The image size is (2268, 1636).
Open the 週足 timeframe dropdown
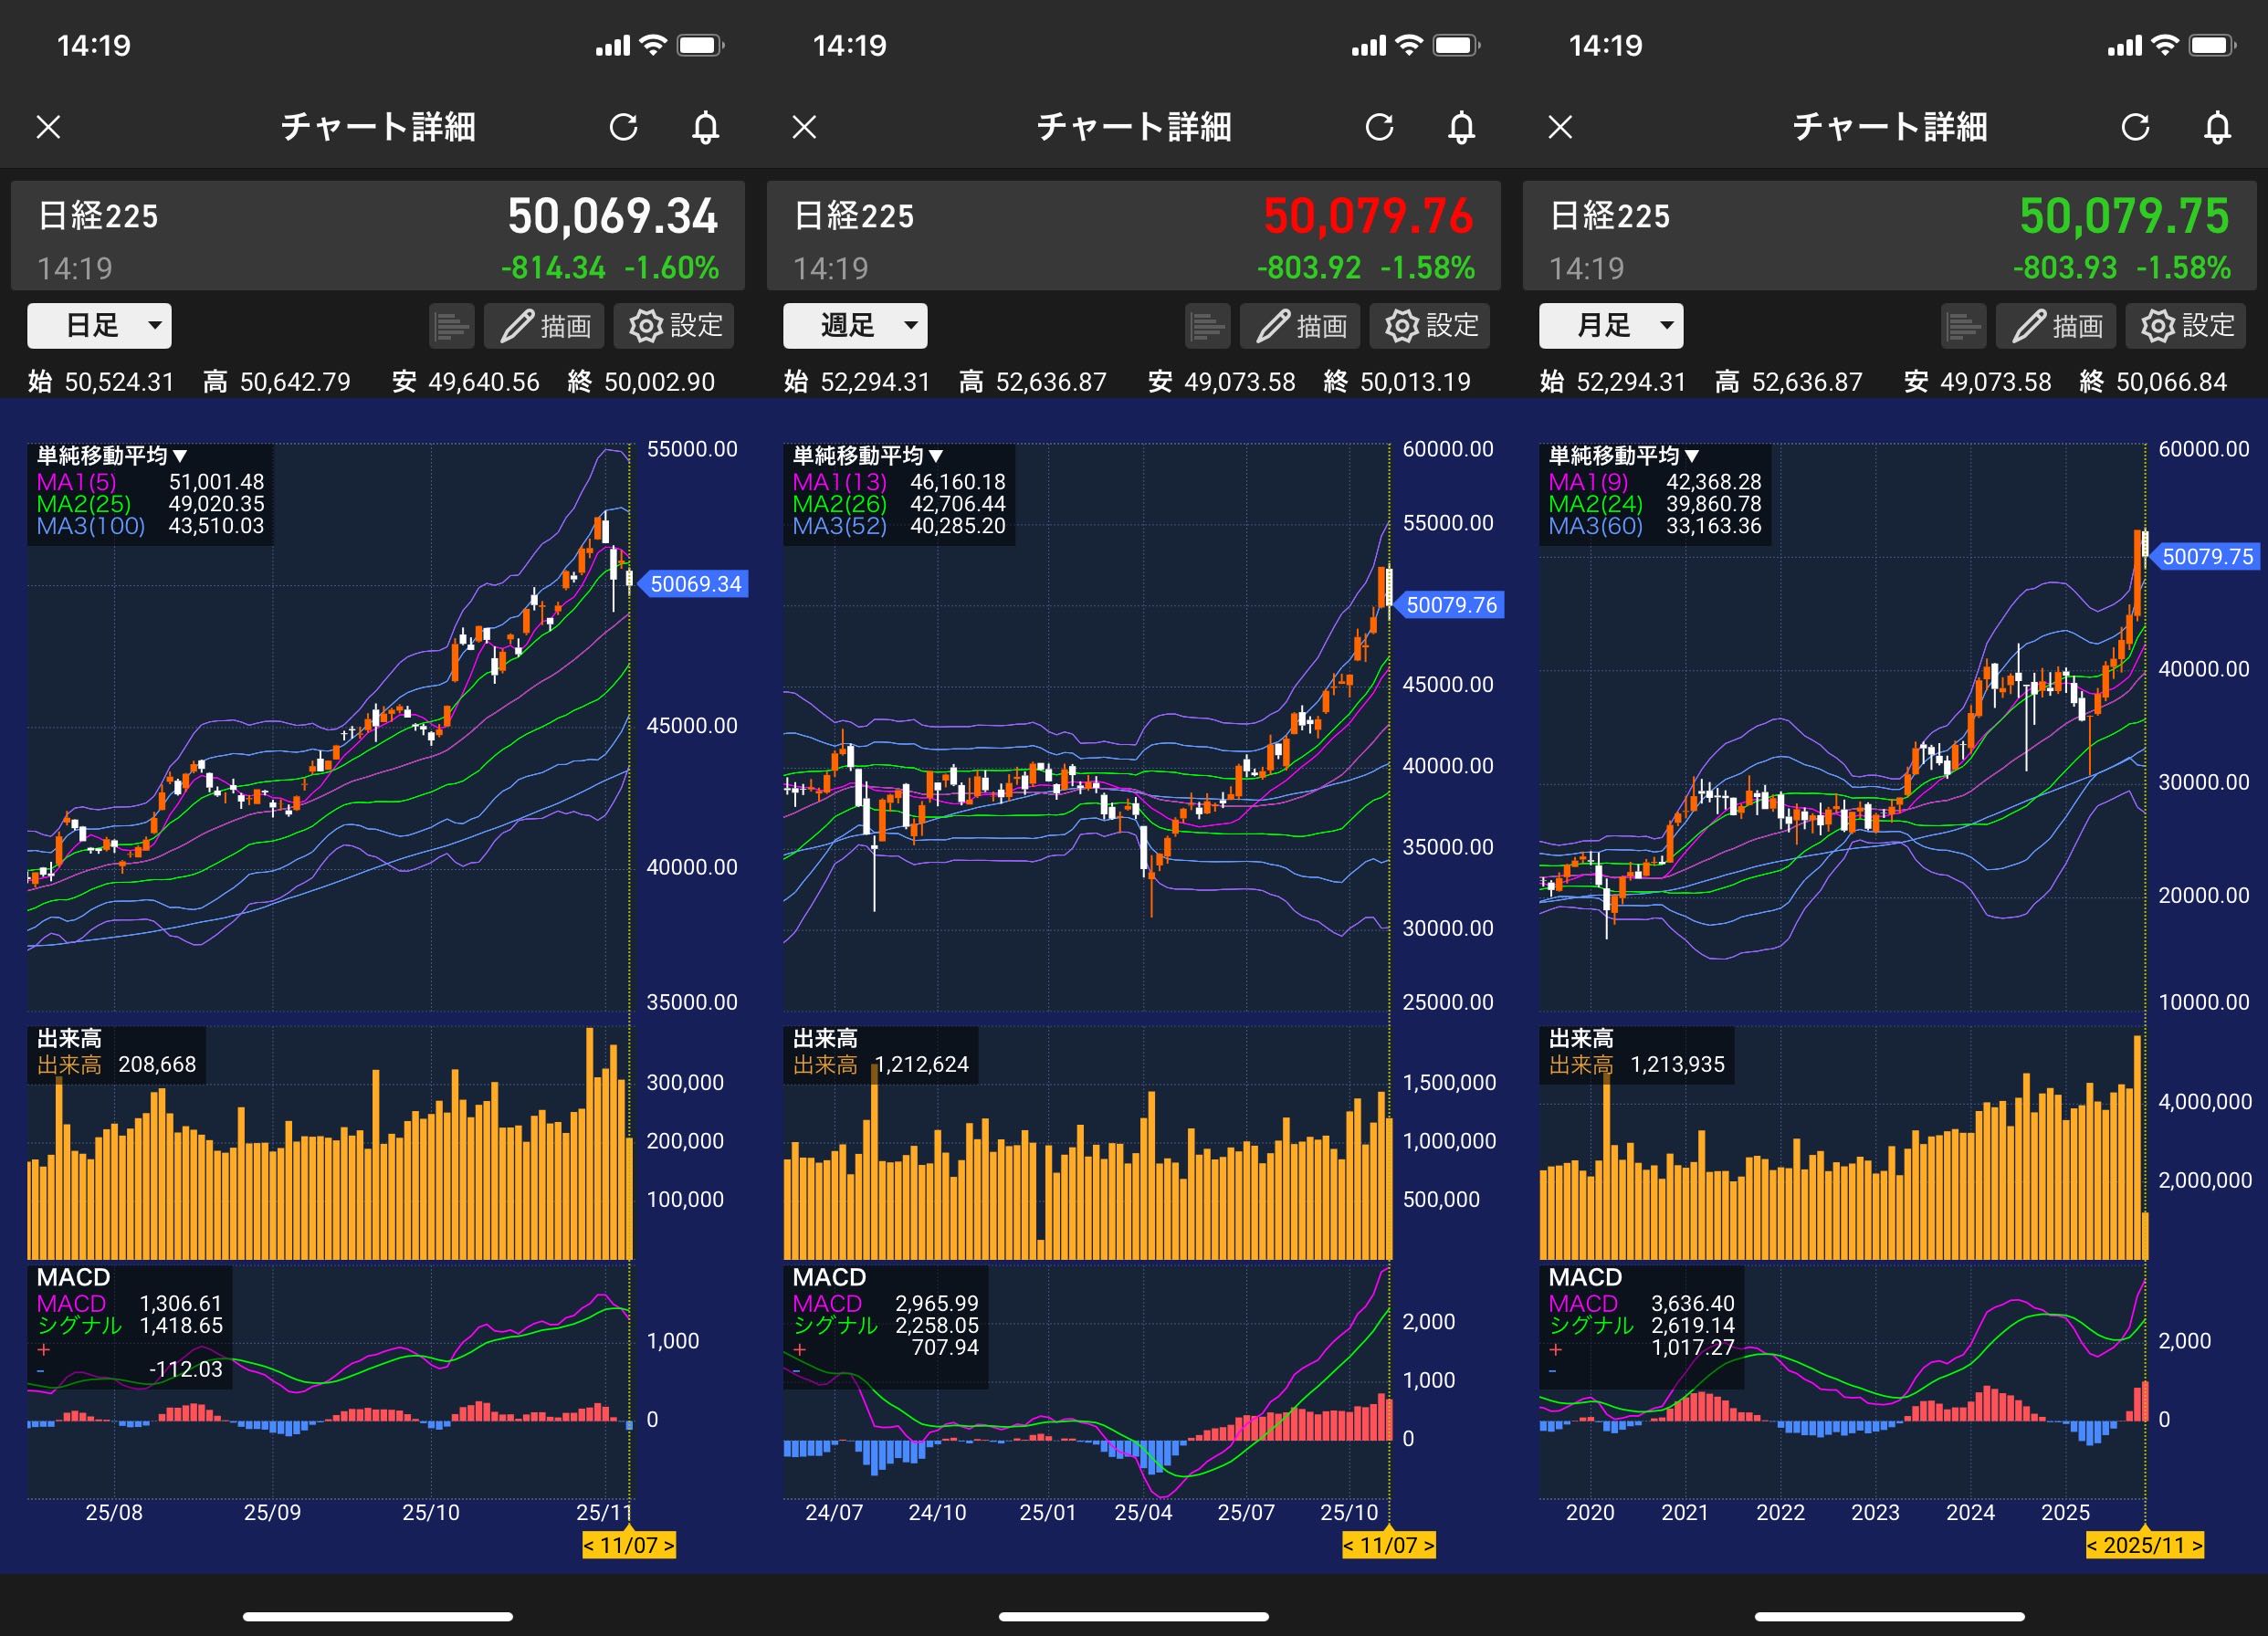(x=855, y=326)
